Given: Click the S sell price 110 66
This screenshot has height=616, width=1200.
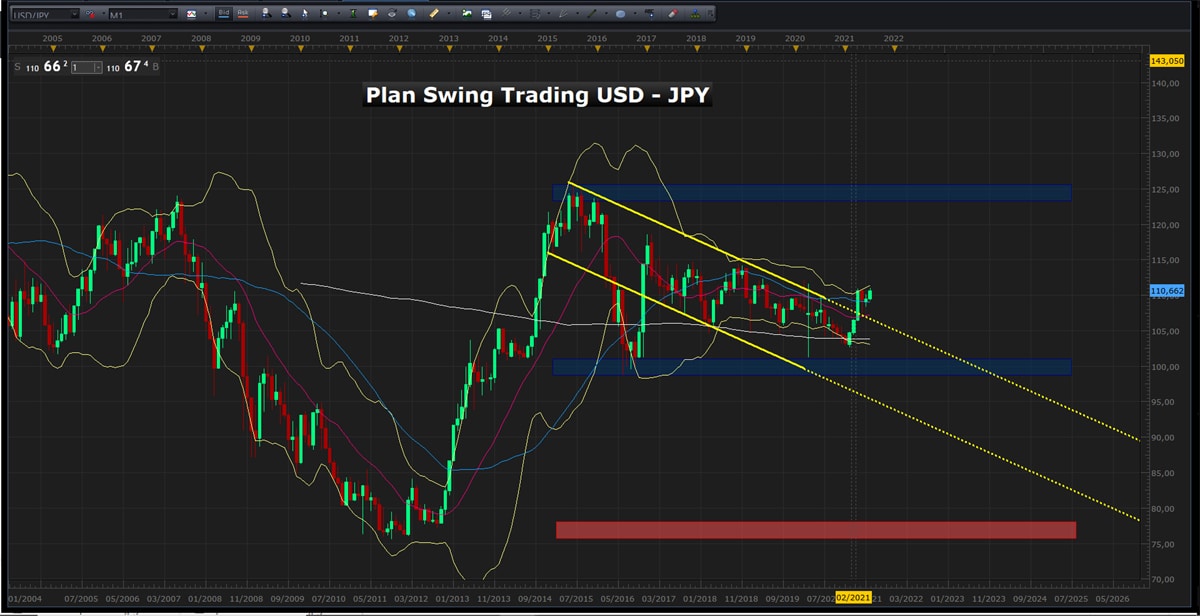Looking at the screenshot, I should pyautogui.click(x=41, y=66).
